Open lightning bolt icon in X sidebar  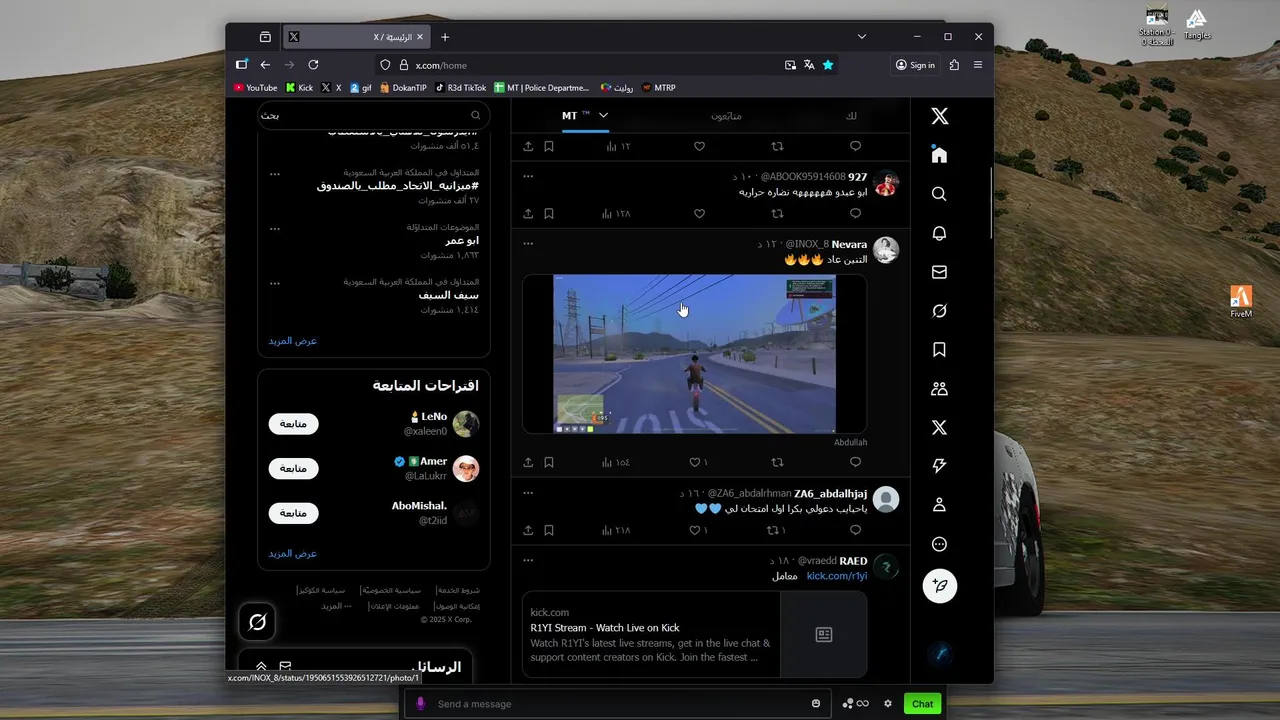[x=939, y=466]
